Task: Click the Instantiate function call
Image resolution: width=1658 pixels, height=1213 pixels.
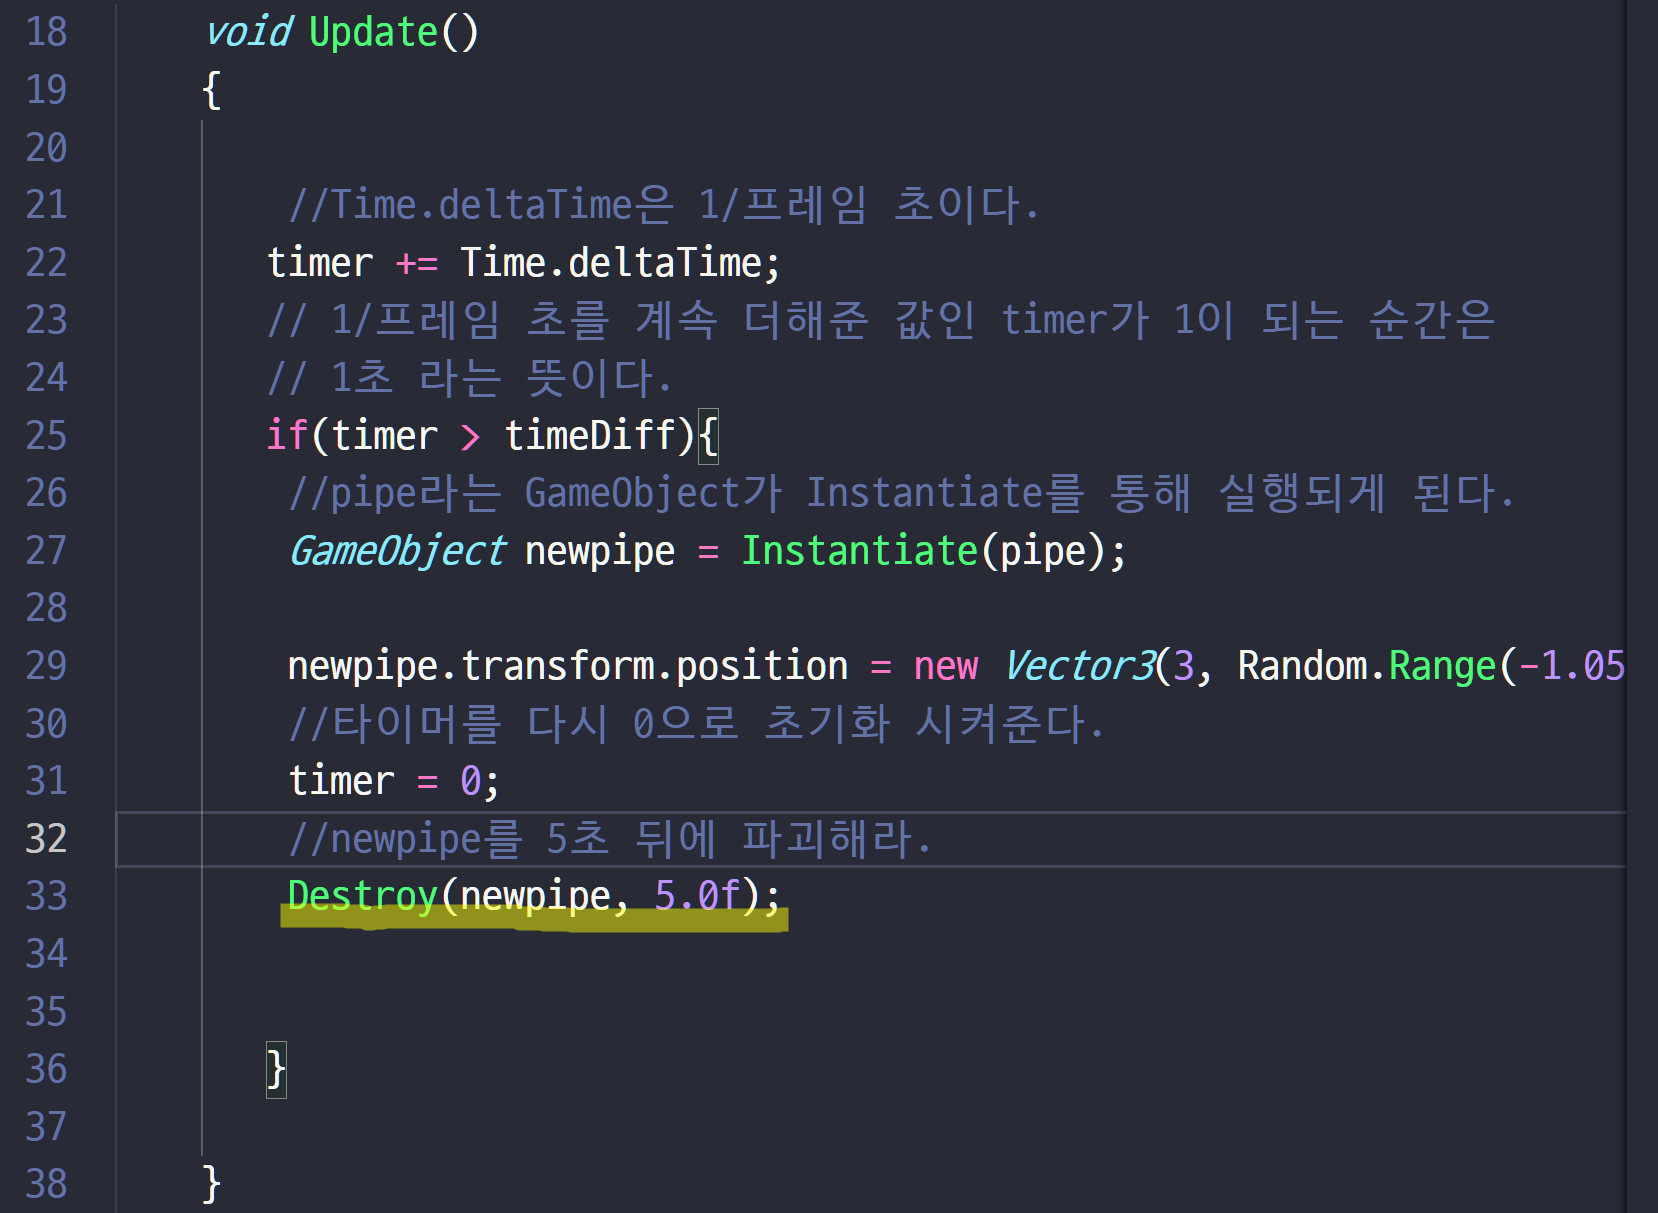Action: (x=859, y=551)
